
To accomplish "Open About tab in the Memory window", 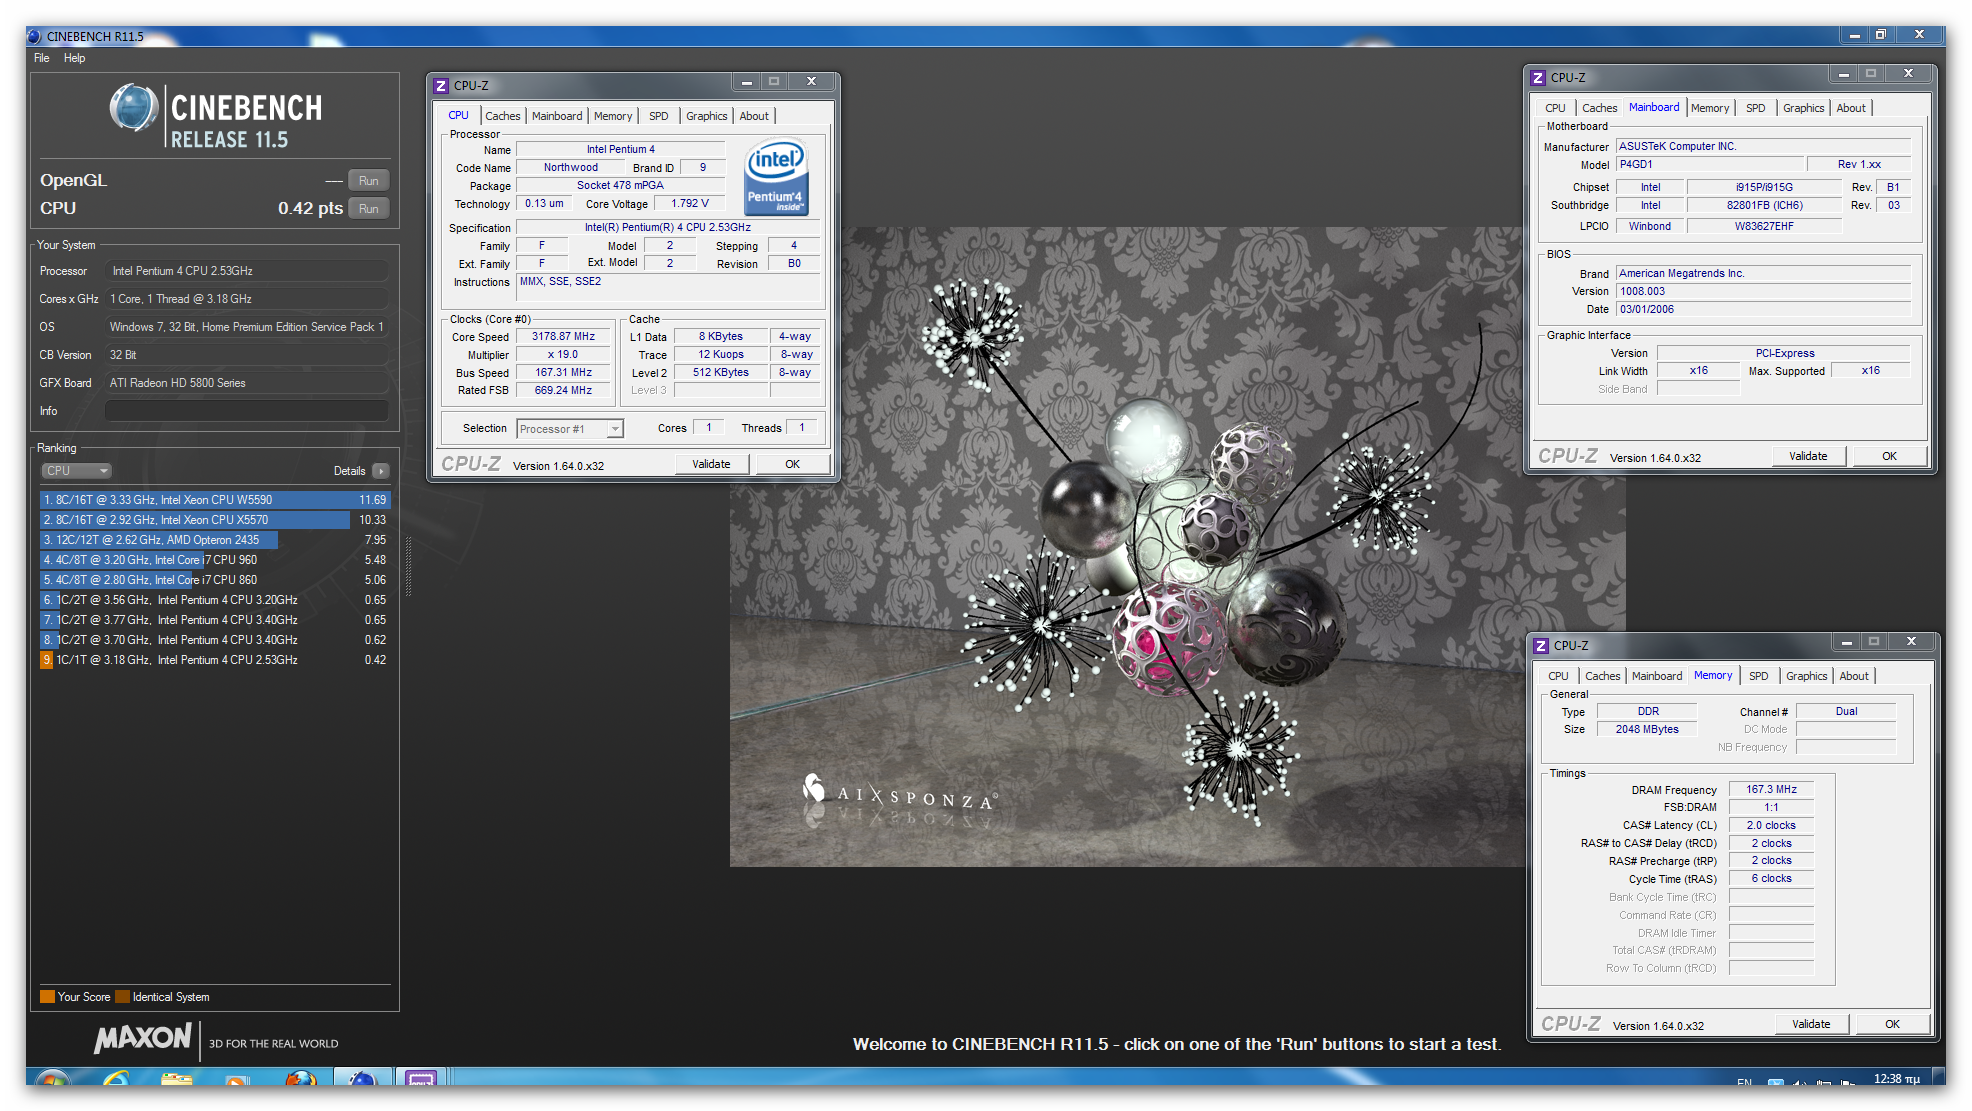I will pyautogui.click(x=1854, y=676).
